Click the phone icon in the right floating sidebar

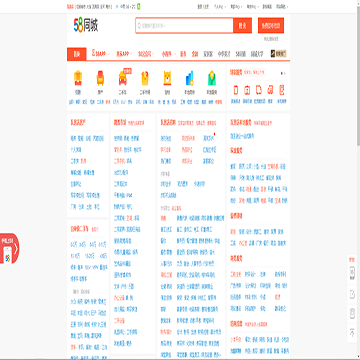352,272
